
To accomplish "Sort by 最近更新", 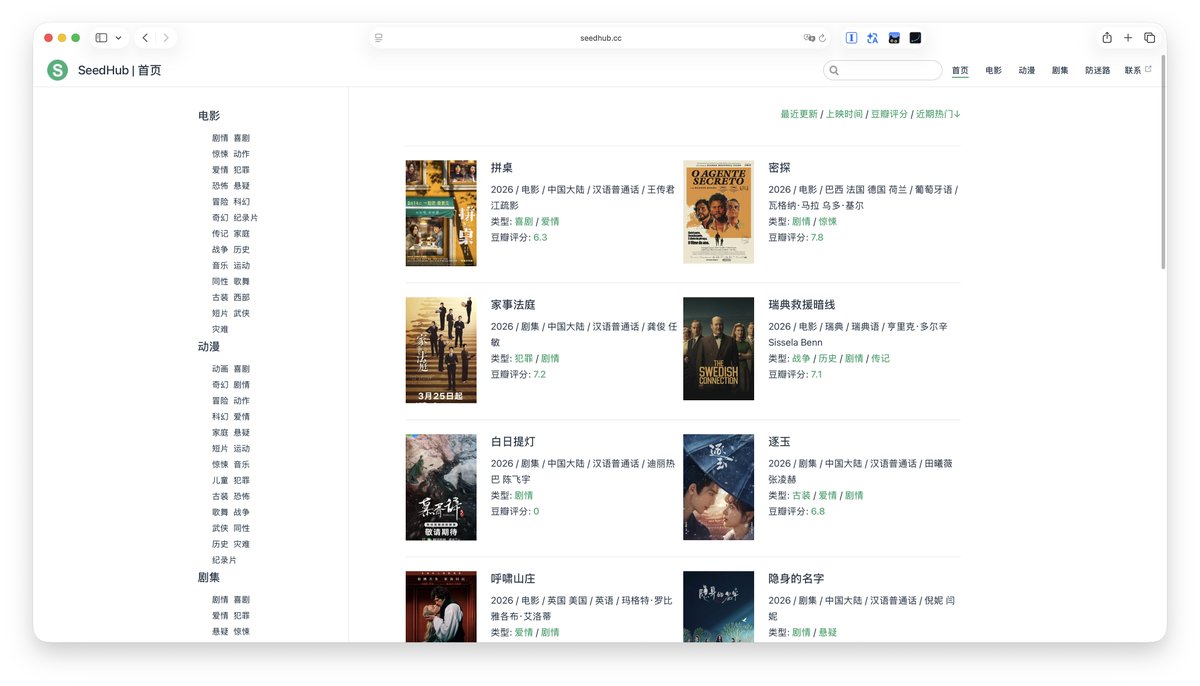I will 799,114.
